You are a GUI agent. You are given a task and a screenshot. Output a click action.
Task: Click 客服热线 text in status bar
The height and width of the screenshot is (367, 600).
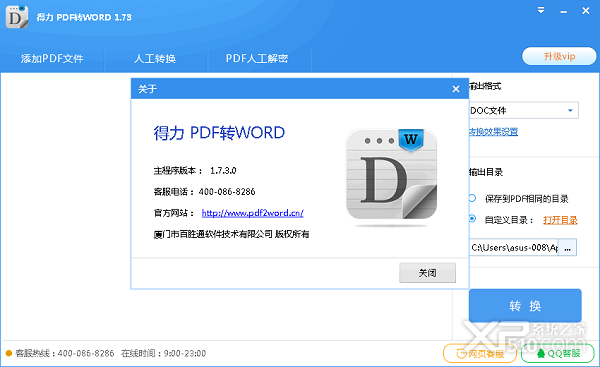pos(65,353)
